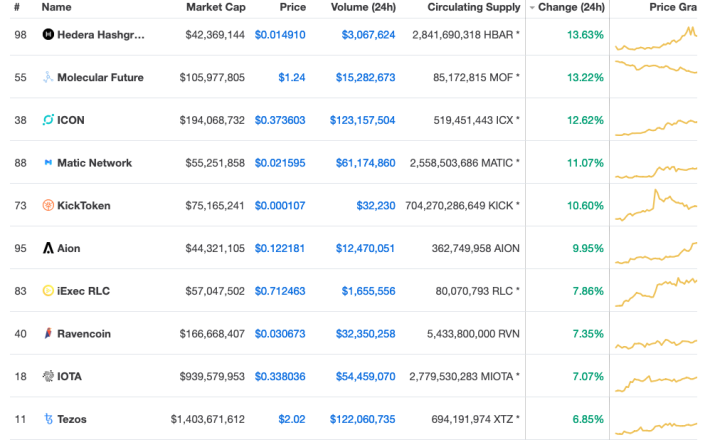Open ICON volume link $123,157,504

pyautogui.click(x=362, y=120)
